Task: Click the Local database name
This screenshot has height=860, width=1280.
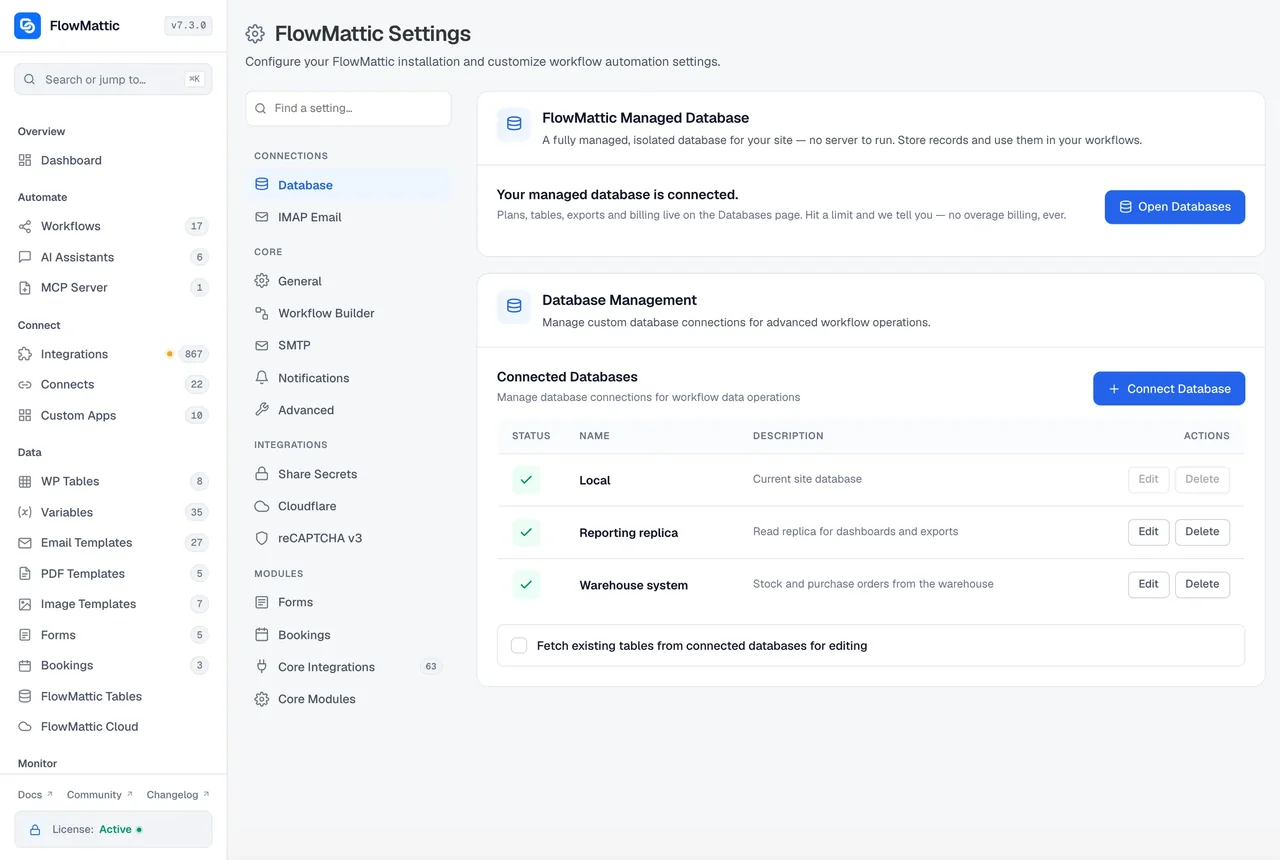Action: pos(595,480)
